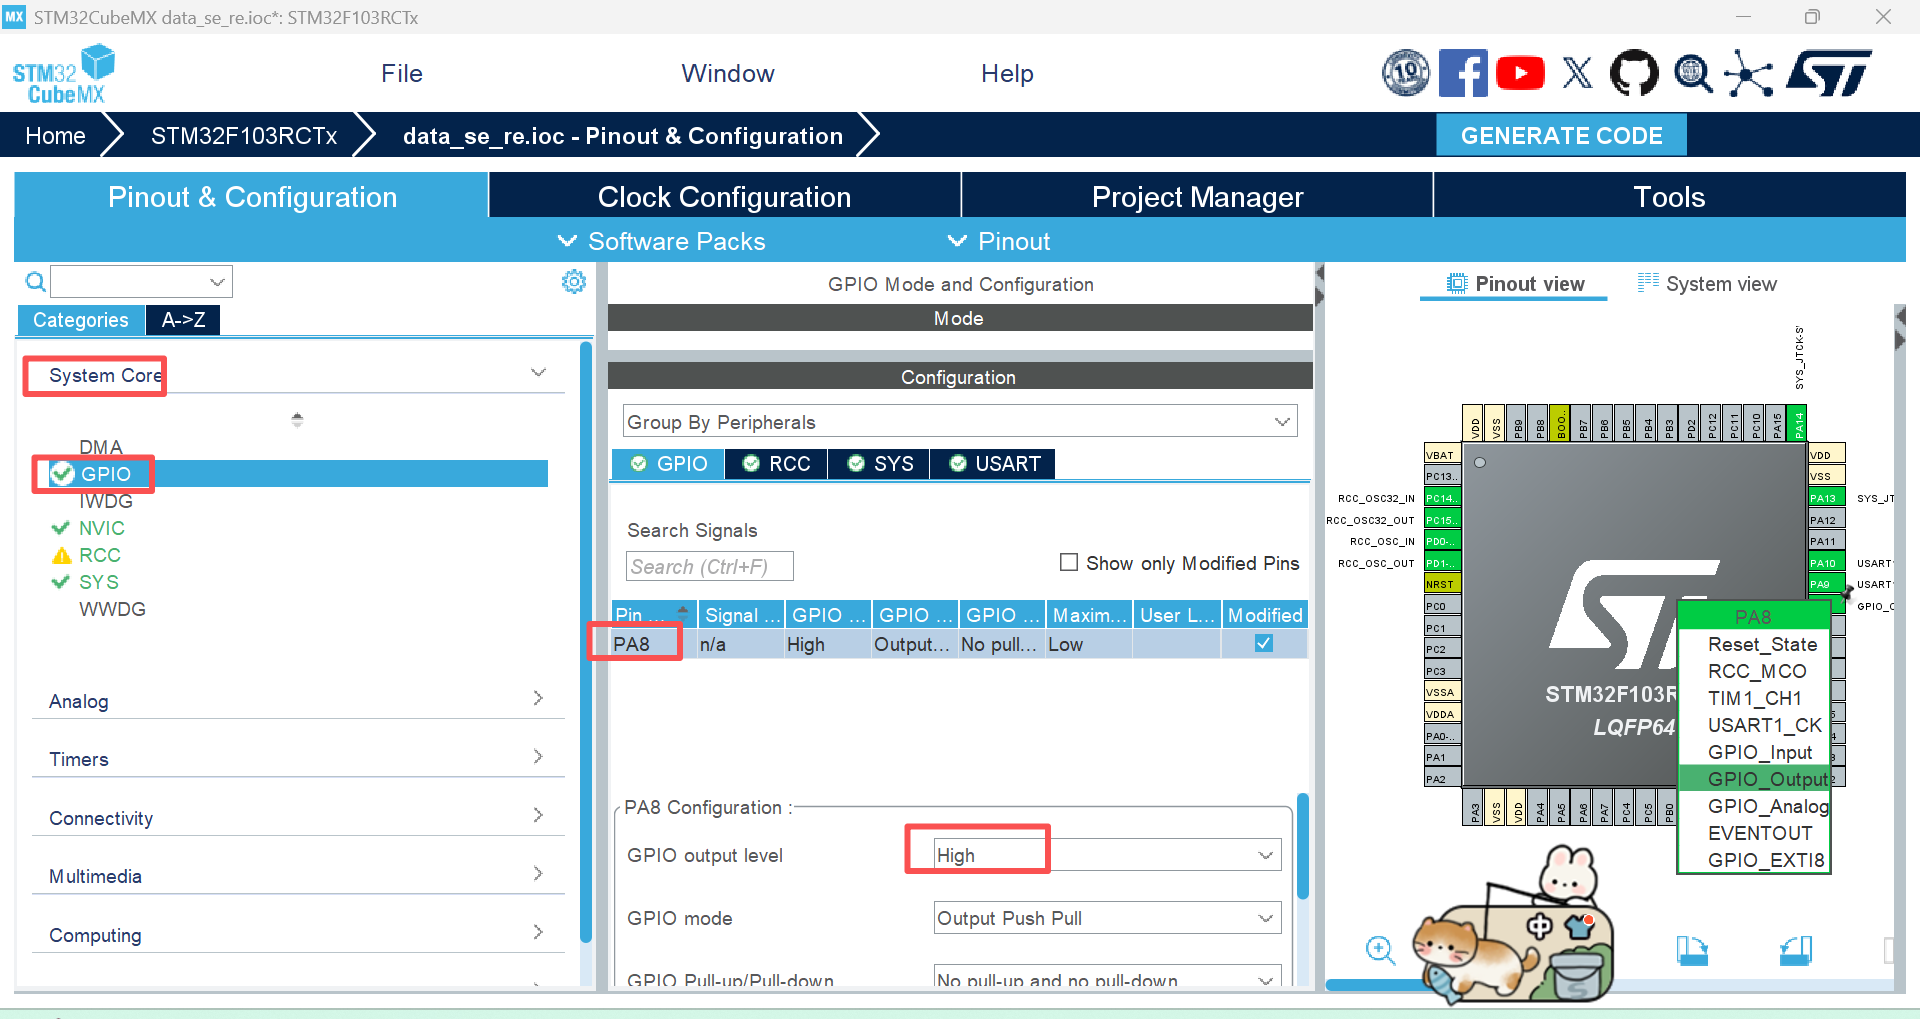Choose Reset_State from PA8 pin menu

pos(1762,644)
